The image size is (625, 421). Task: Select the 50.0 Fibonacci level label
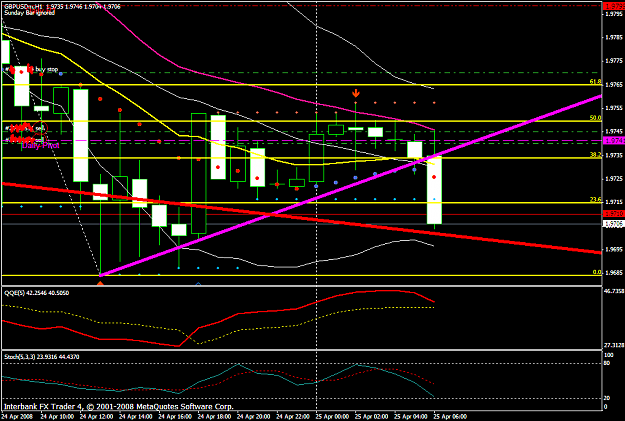595,118
